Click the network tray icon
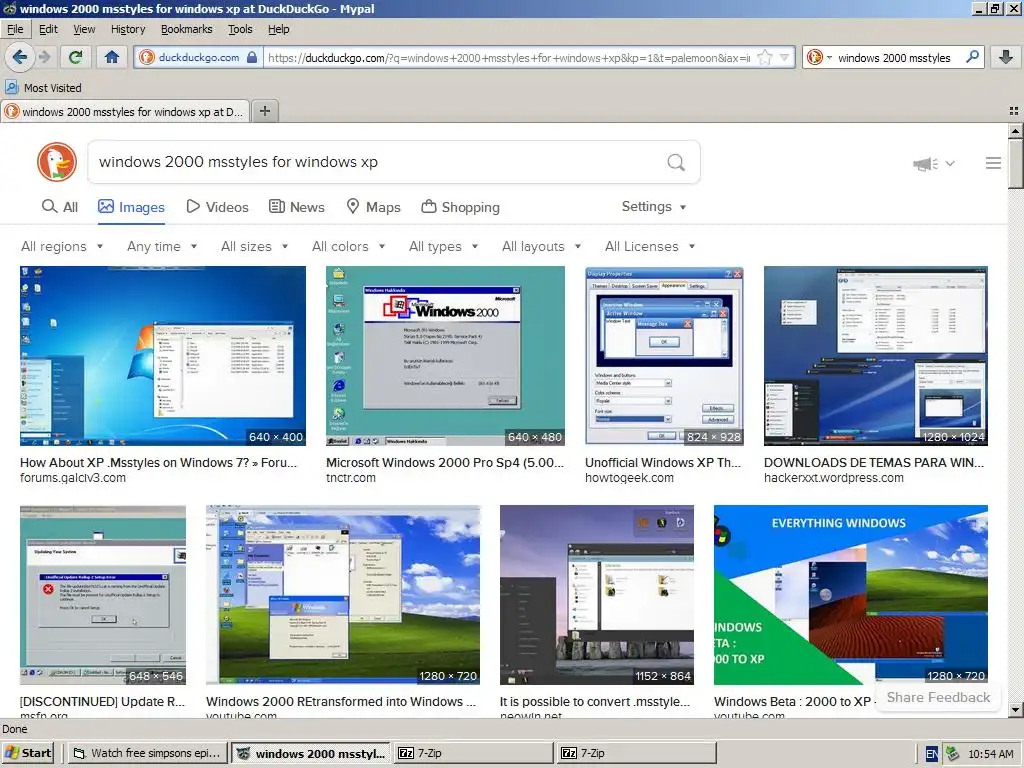The image size is (1024, 768). tap(953, 754)
